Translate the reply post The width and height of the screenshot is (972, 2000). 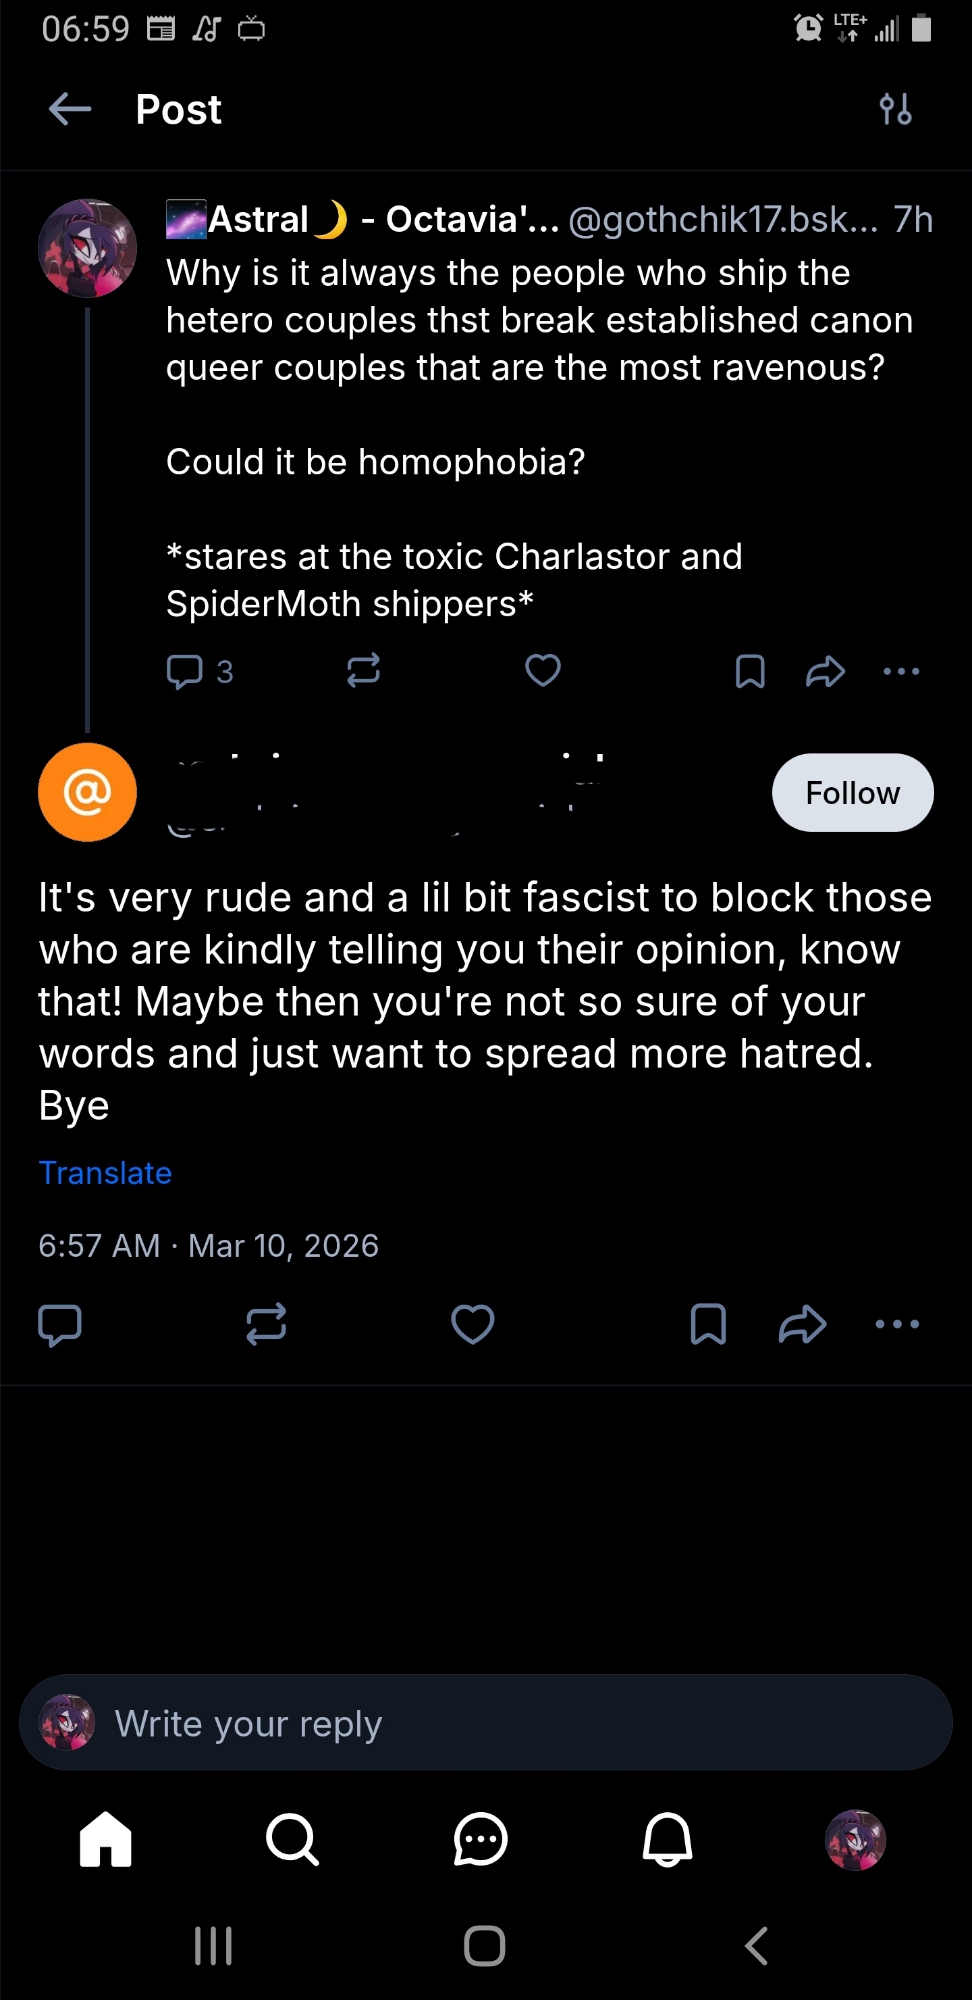point(105,1173)
